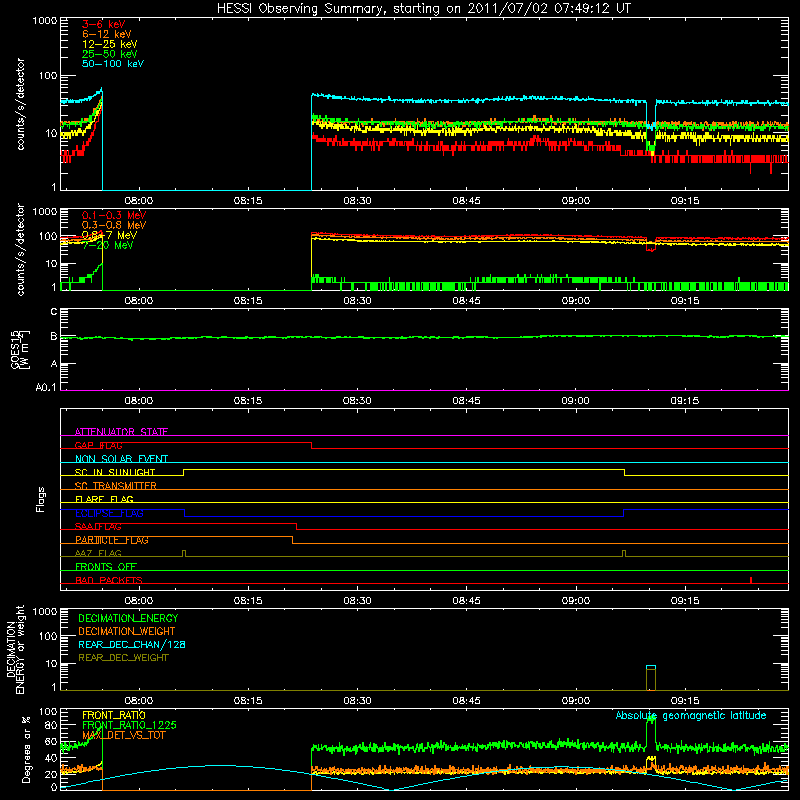800x800 pixels.
Task: Click the FRONTS_OFF flag label
Action: 106,567
